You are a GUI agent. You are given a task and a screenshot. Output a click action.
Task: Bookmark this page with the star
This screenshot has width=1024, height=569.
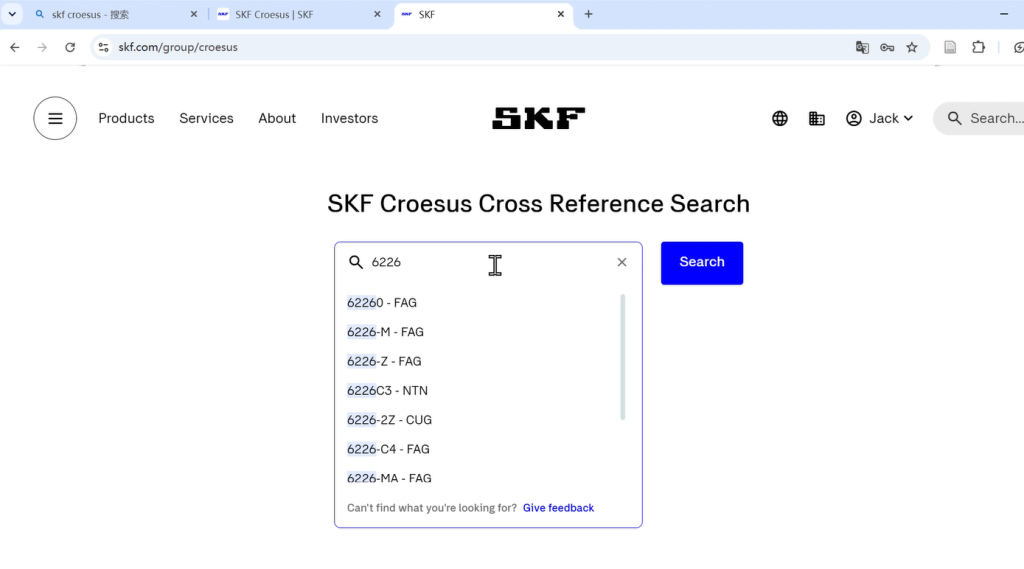click(x=912, y=47)
